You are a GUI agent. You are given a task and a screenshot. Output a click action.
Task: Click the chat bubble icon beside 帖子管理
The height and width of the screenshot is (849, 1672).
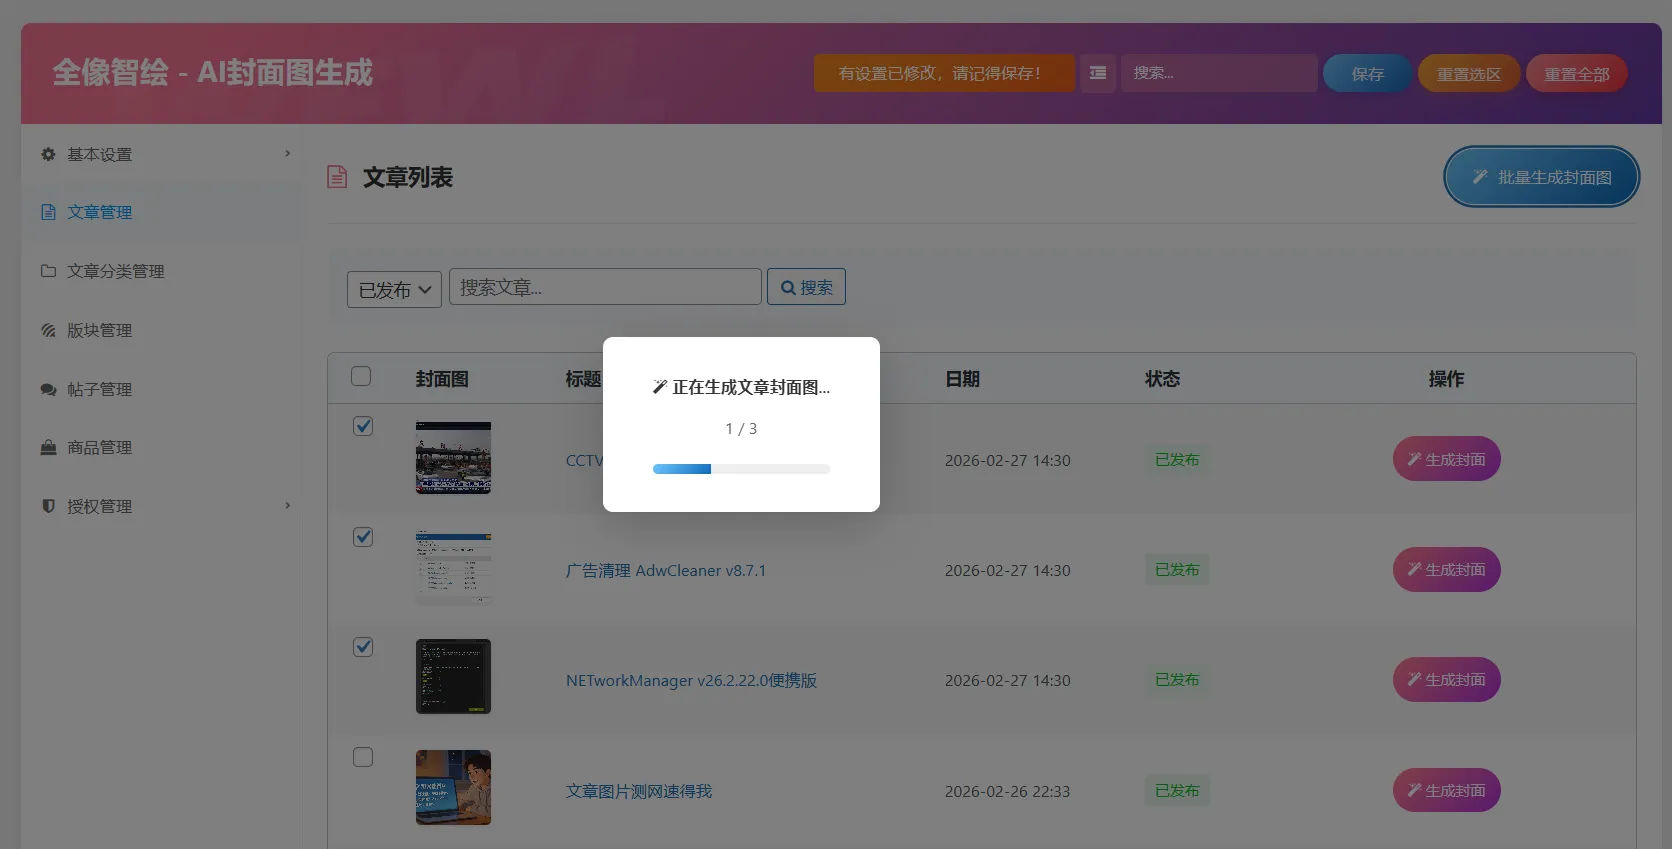pos(48,389)
